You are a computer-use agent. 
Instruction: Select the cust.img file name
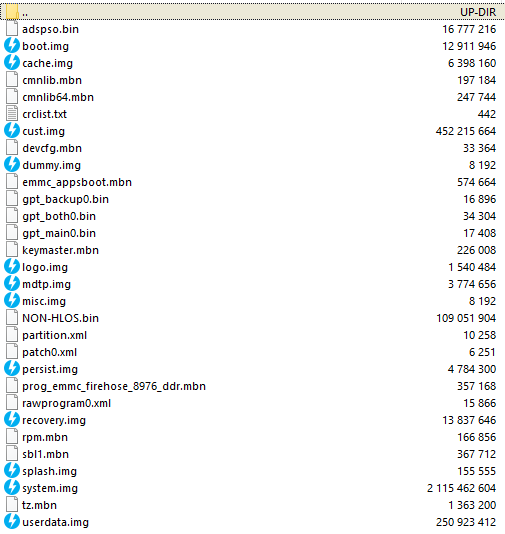[43, 131]
